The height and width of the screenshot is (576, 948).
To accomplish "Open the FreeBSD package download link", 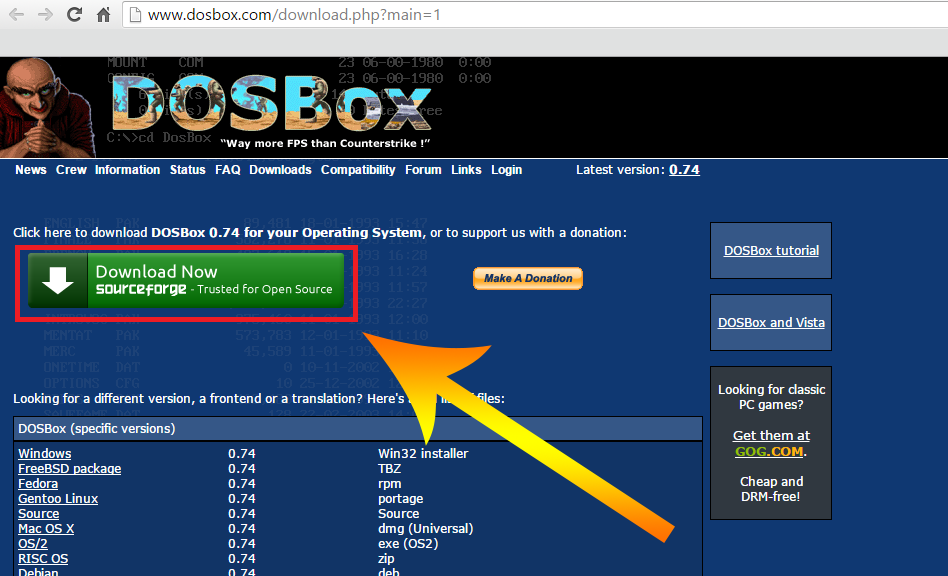I will point(70,468).
